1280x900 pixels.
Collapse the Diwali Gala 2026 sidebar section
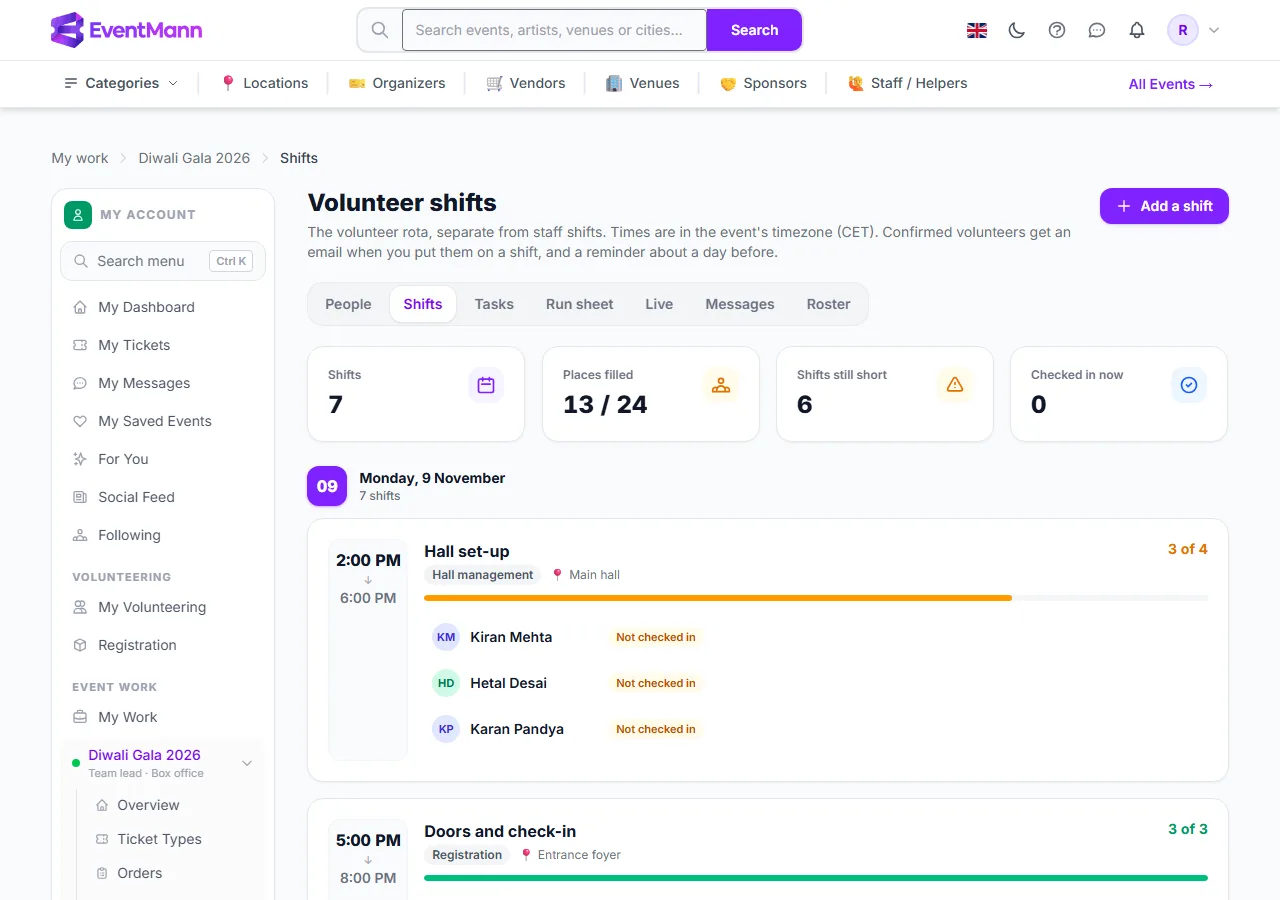pos(247,763)
